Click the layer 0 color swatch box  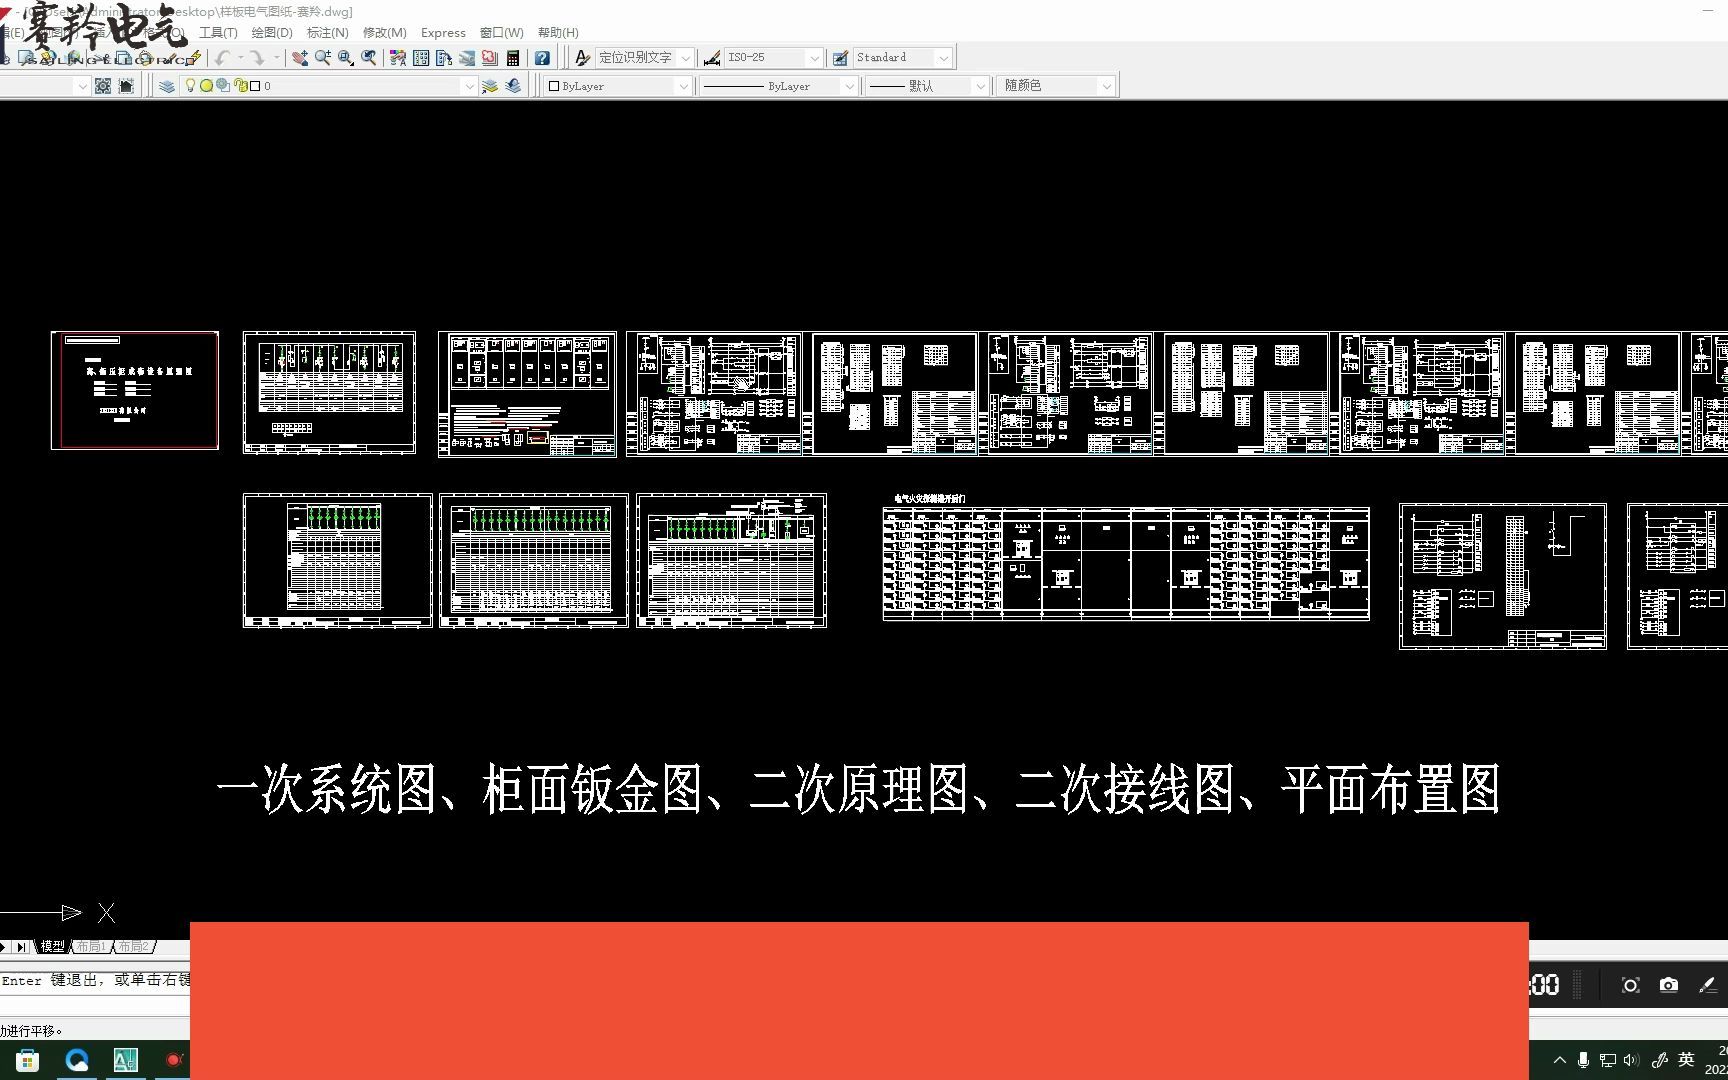[255, 86]
